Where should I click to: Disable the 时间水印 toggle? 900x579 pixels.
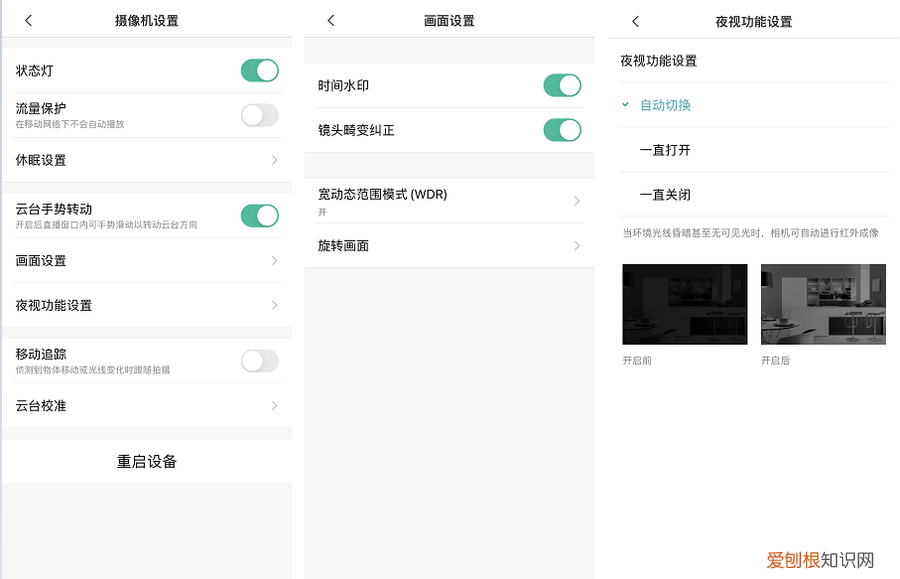click(562, 86)
